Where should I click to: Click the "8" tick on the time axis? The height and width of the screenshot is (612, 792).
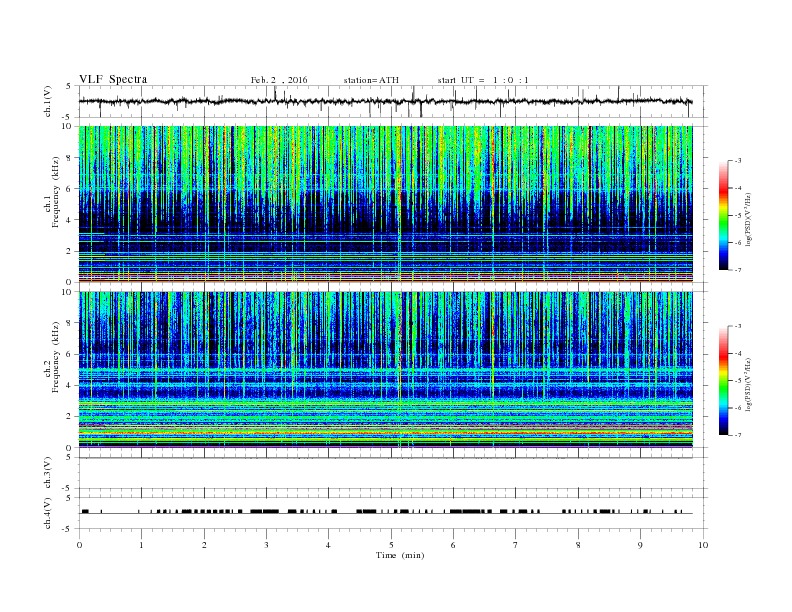coord(578,545)
